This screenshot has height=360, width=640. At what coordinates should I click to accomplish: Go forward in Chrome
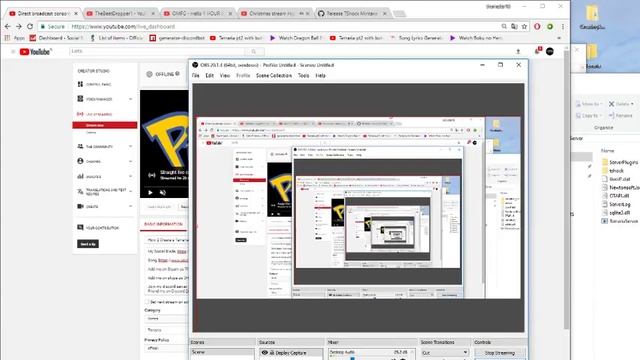coord(19,26)
